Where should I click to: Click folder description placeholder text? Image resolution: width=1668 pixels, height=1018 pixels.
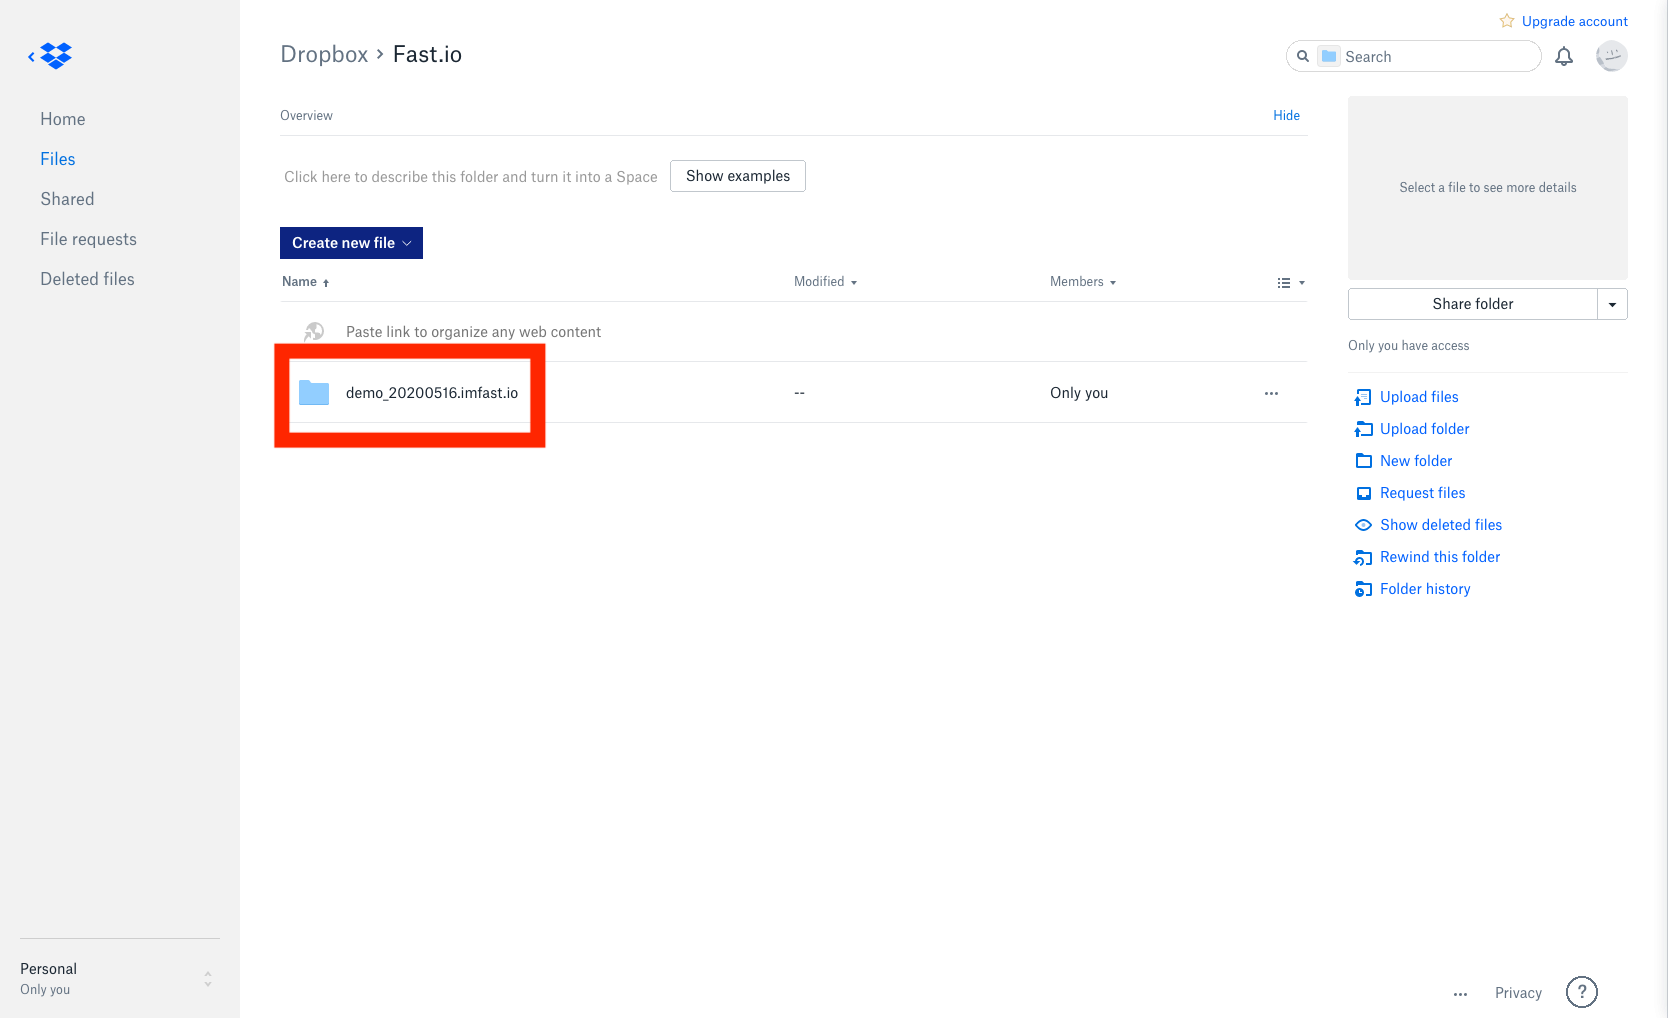coord(471,177)
